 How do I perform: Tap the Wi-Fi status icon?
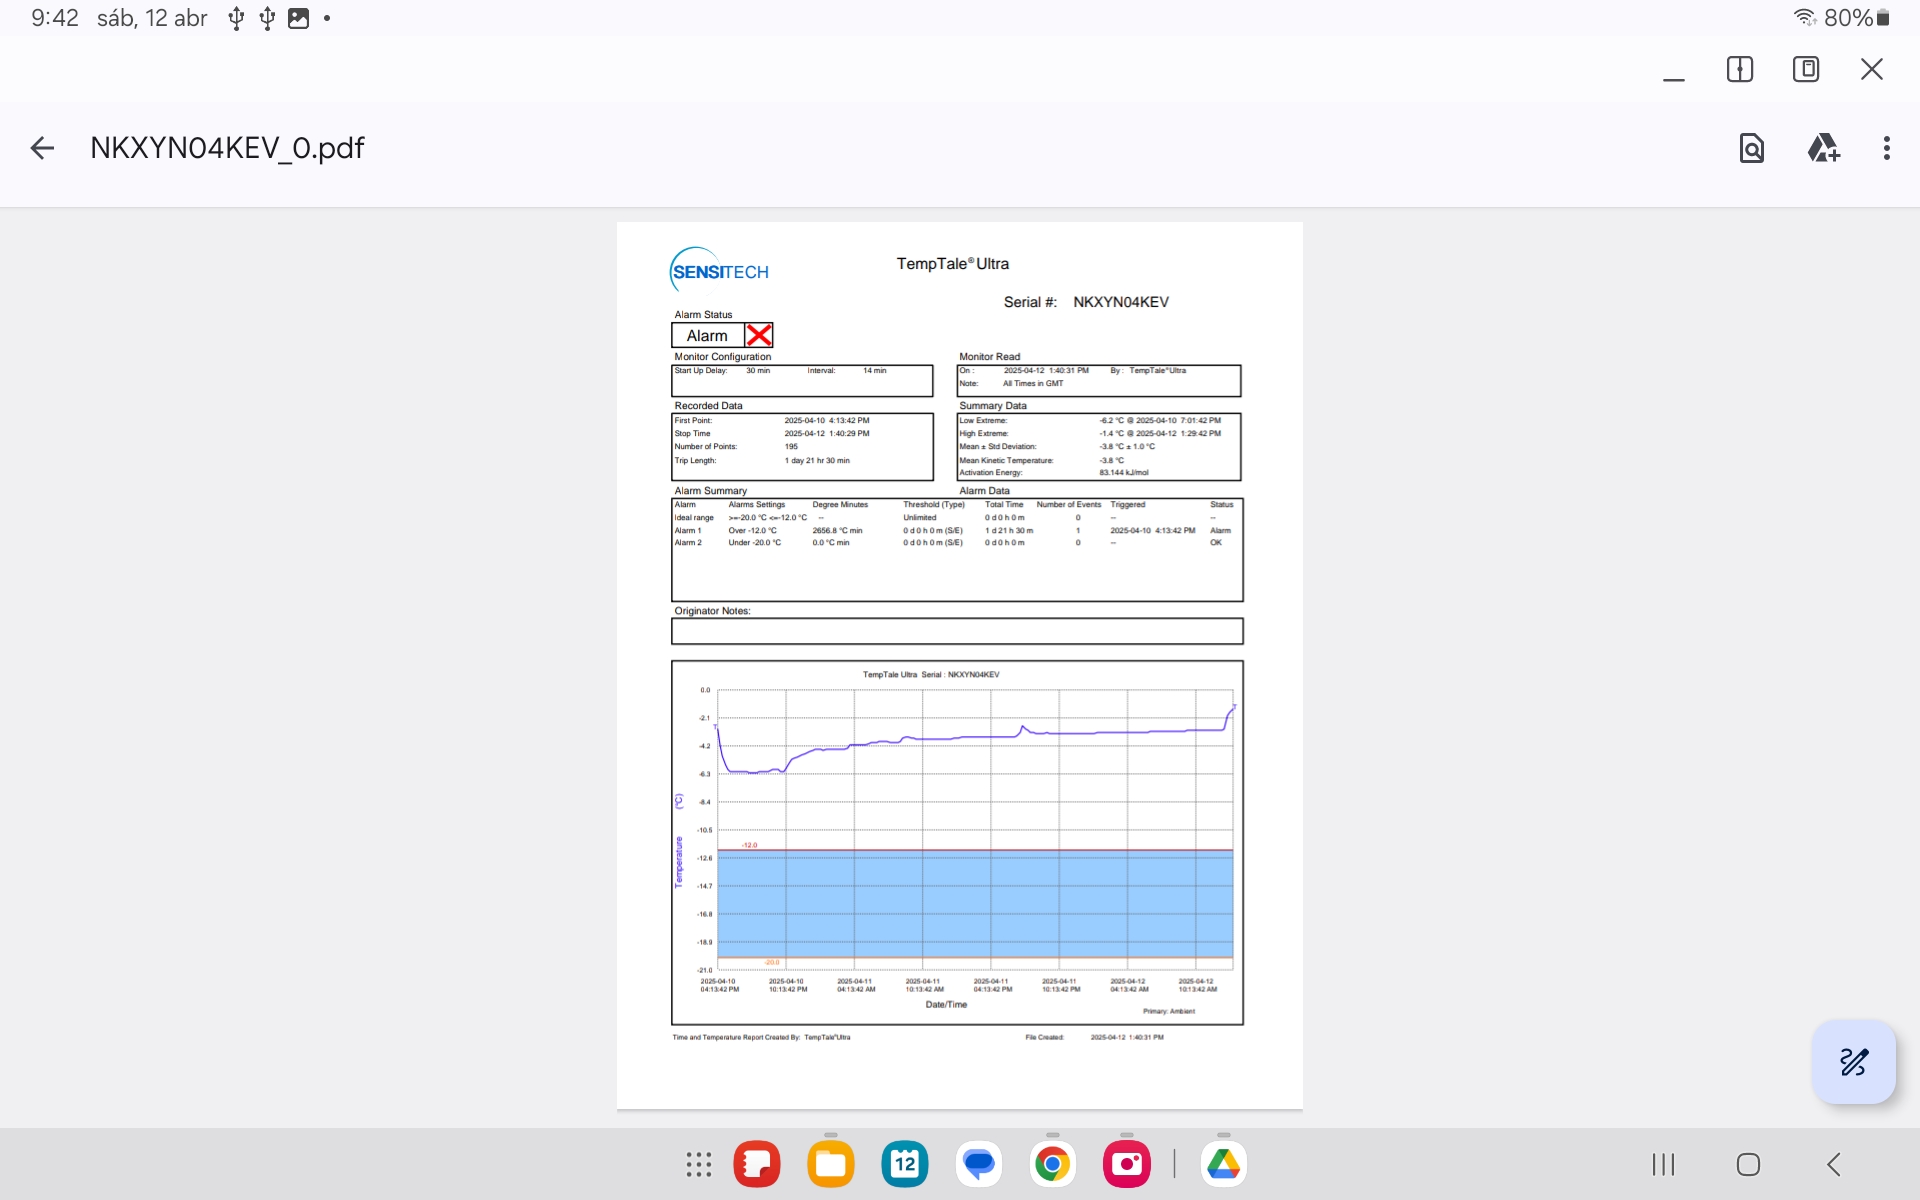1805,17
